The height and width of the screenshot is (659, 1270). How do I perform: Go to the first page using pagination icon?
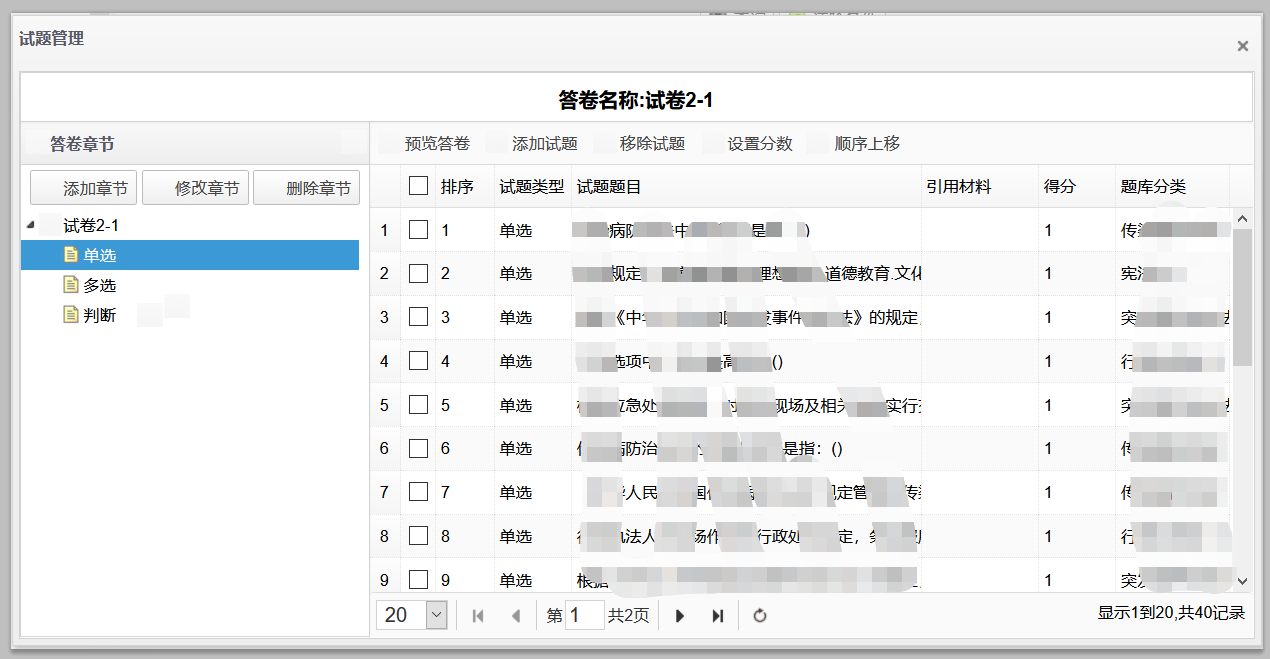coord(478,615)
